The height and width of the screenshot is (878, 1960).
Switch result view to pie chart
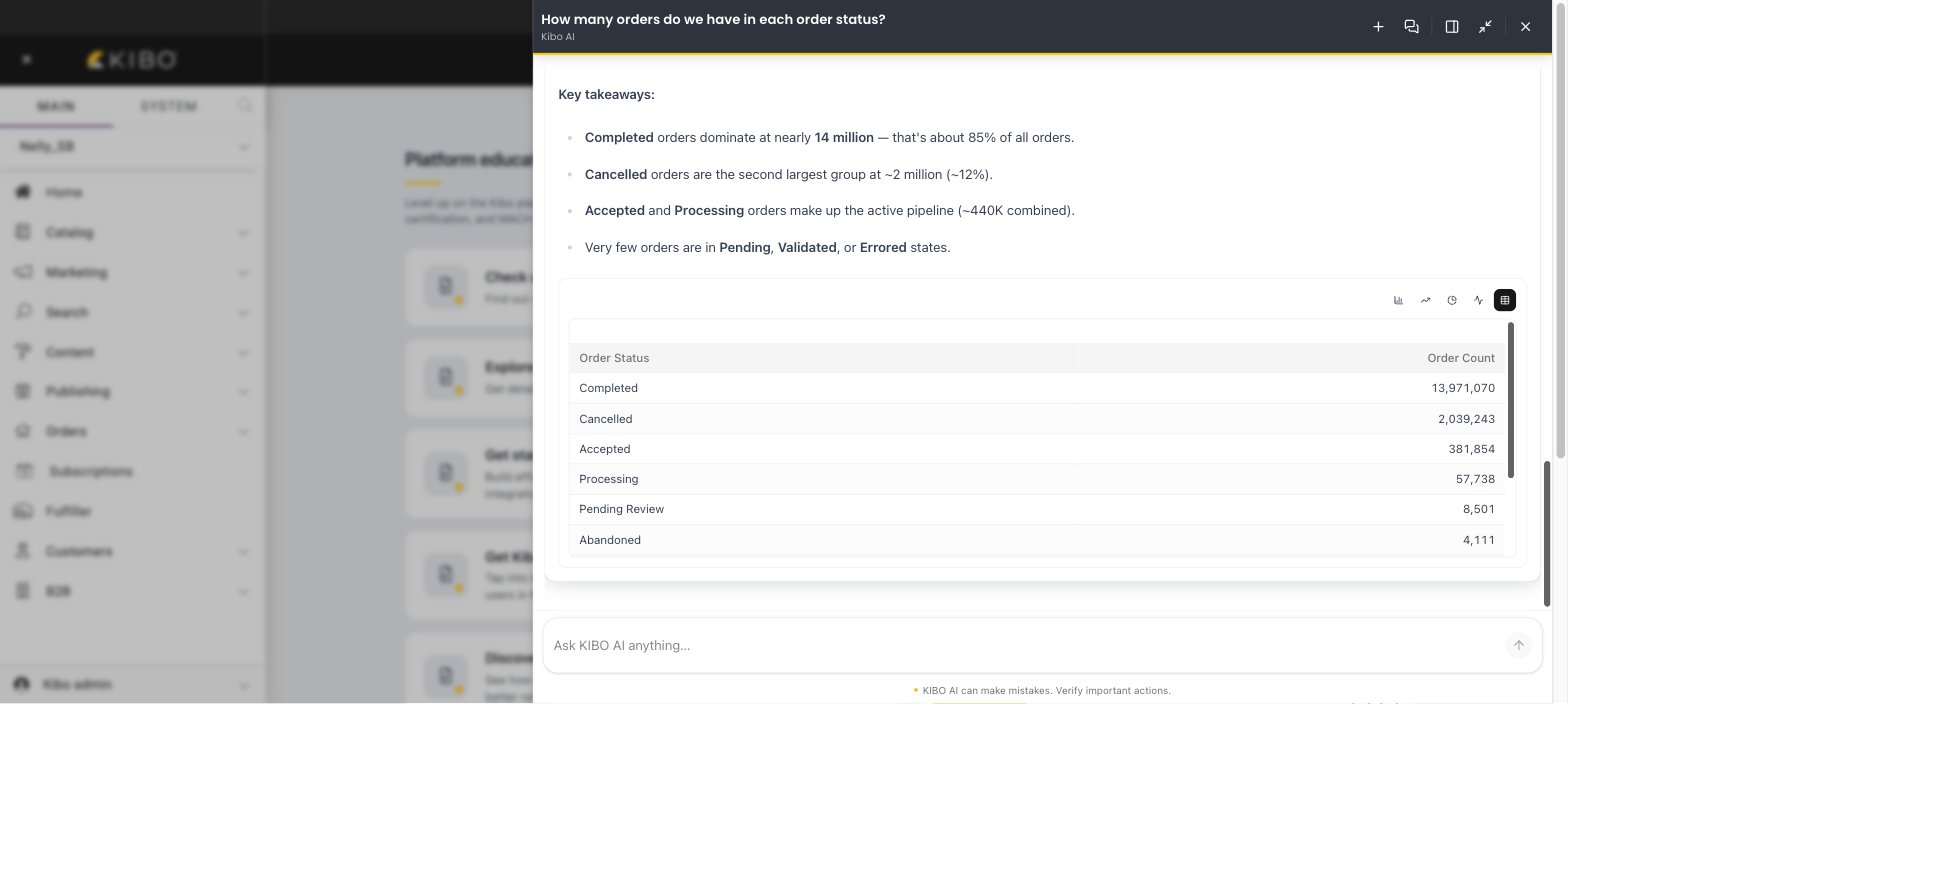1452,300
